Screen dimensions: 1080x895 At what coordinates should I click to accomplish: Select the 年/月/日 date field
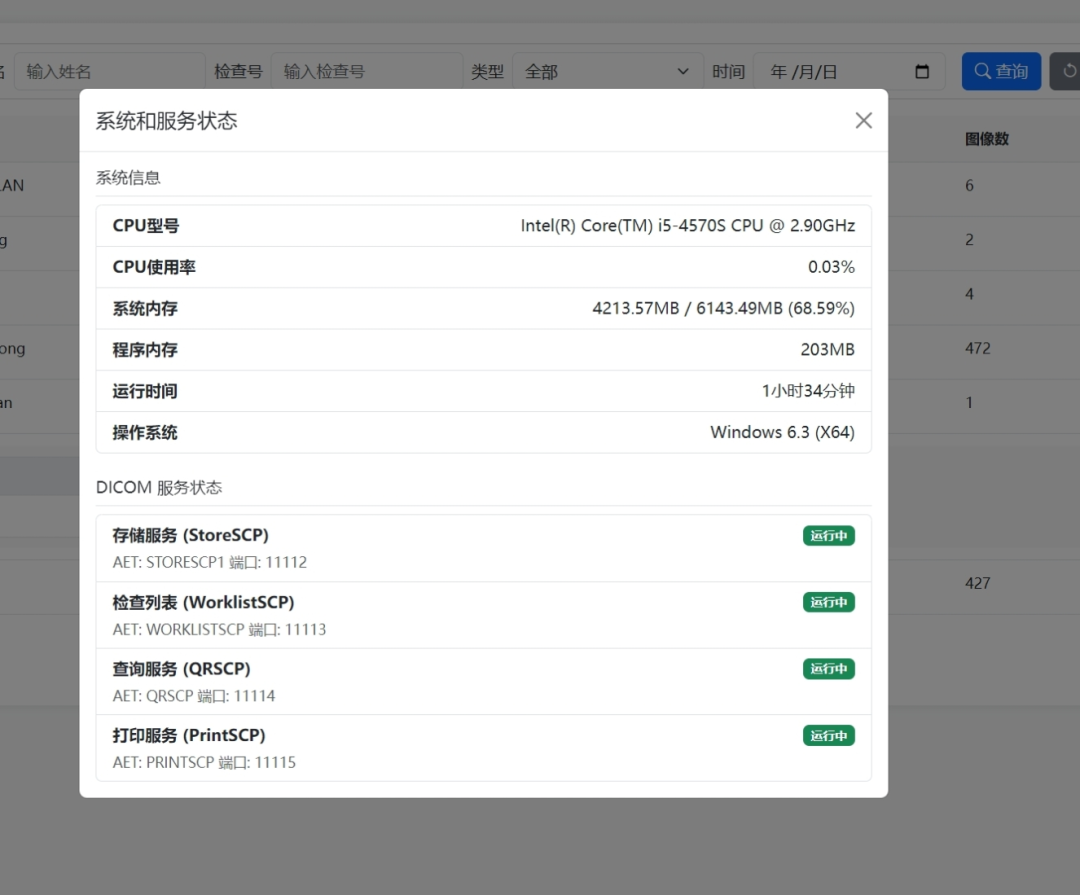(x=830, y=72)
